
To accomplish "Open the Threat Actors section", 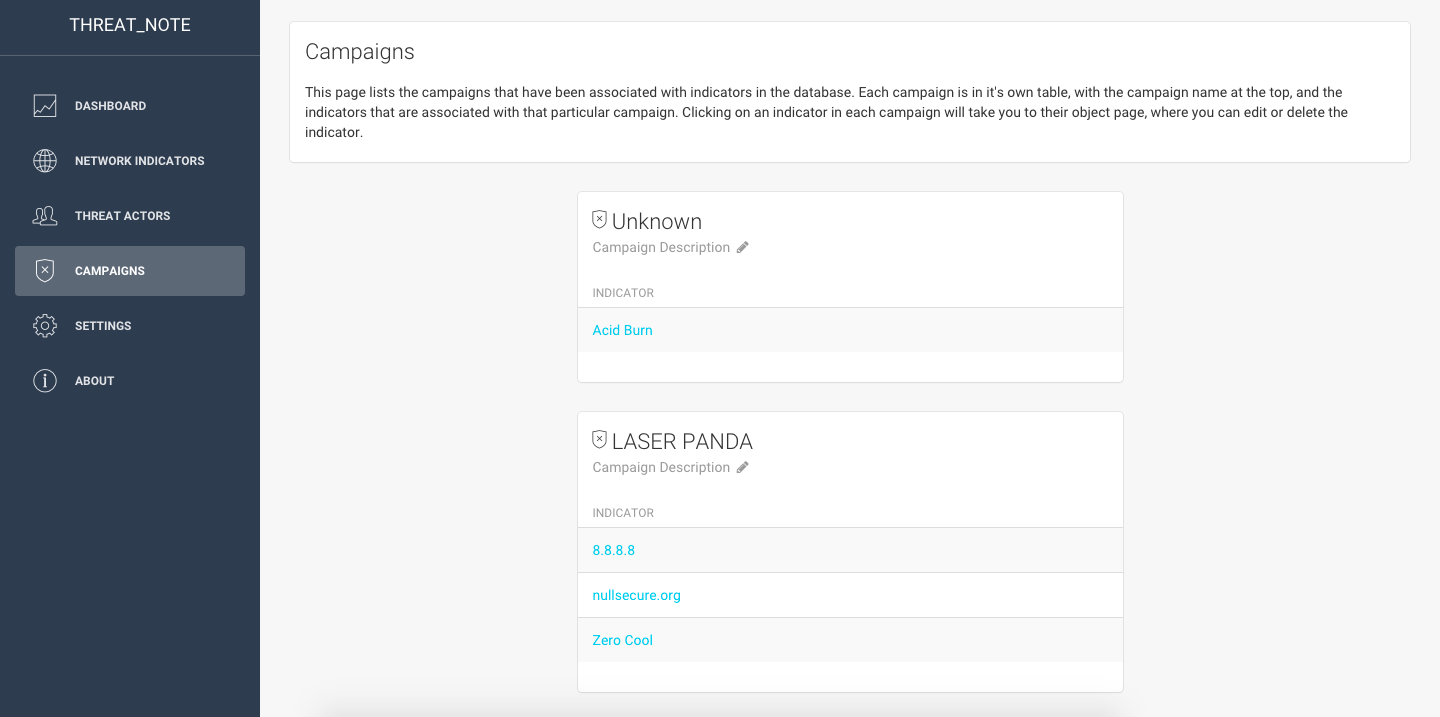I will pos(122,216).
